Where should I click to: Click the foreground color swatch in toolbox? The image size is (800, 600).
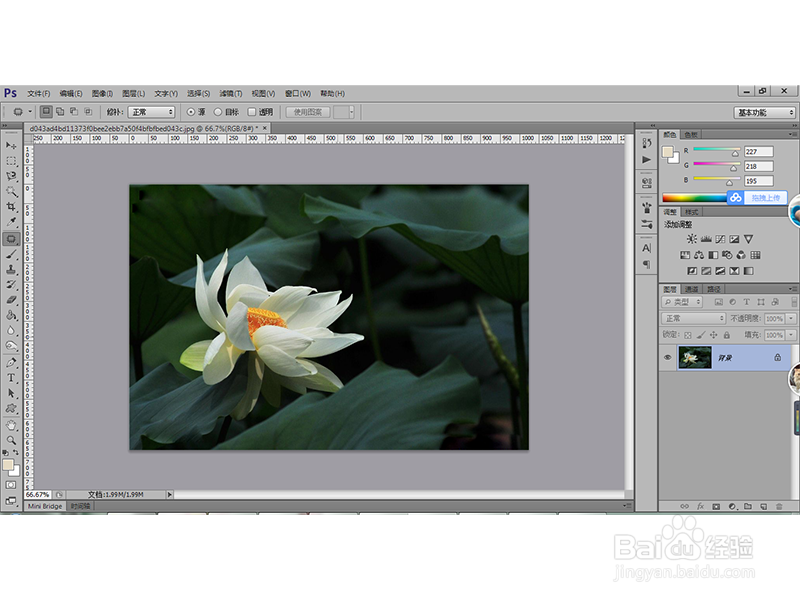click(x=8, y=465)
